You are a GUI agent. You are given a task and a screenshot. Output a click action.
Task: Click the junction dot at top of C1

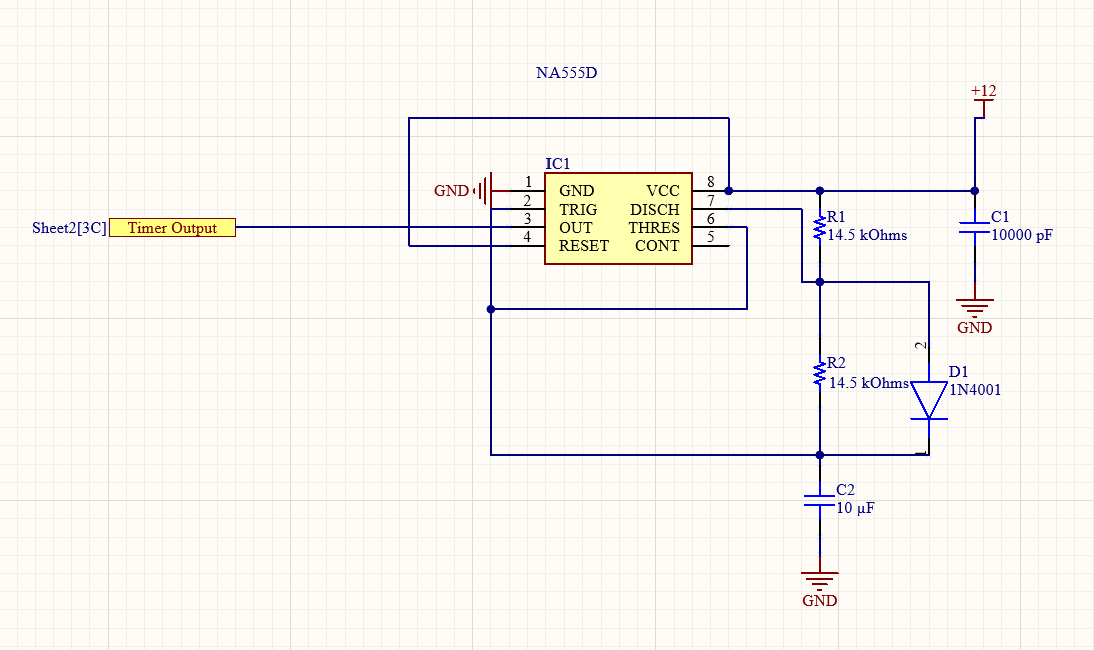click(x=975, y=190)
